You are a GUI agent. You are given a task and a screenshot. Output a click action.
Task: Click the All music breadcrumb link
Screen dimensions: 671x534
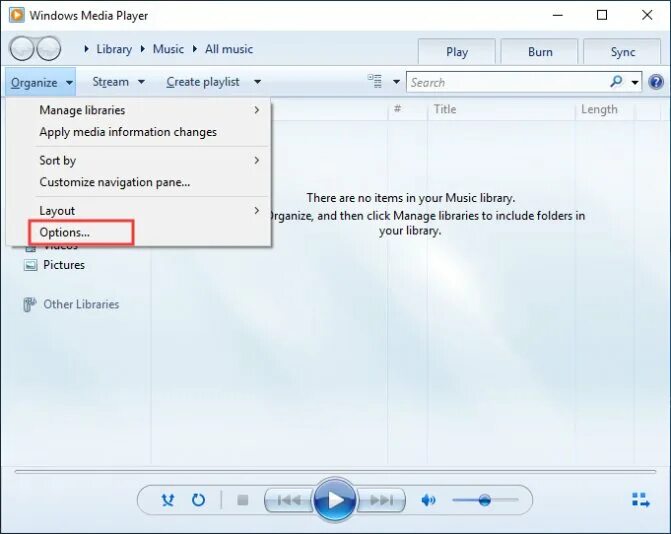(229, 49)
